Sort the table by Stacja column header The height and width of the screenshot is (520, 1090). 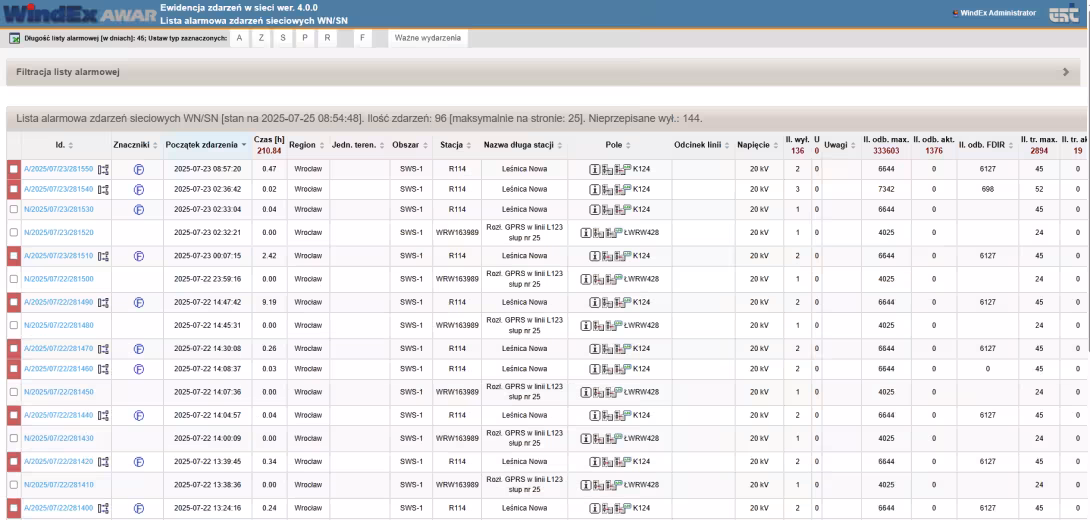pyautogui.click(x=453, y=146)
